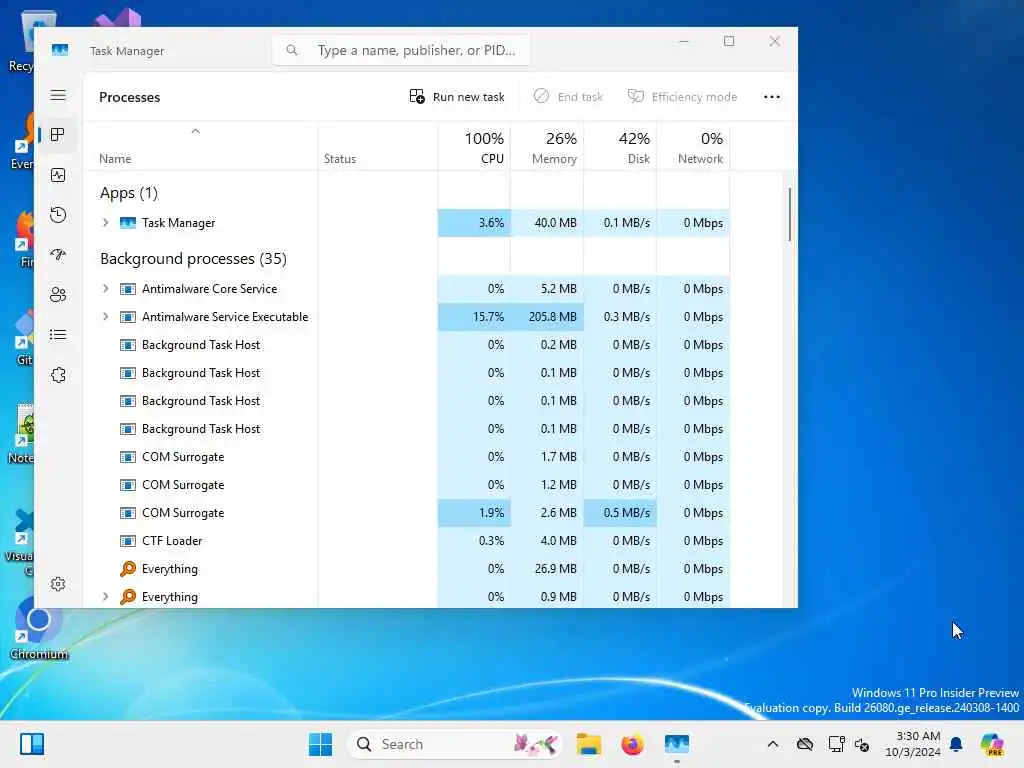This screenshot has height=768, width=1024.
Task: Click the Task Manager title bar icon
Action: pos(60,50)
